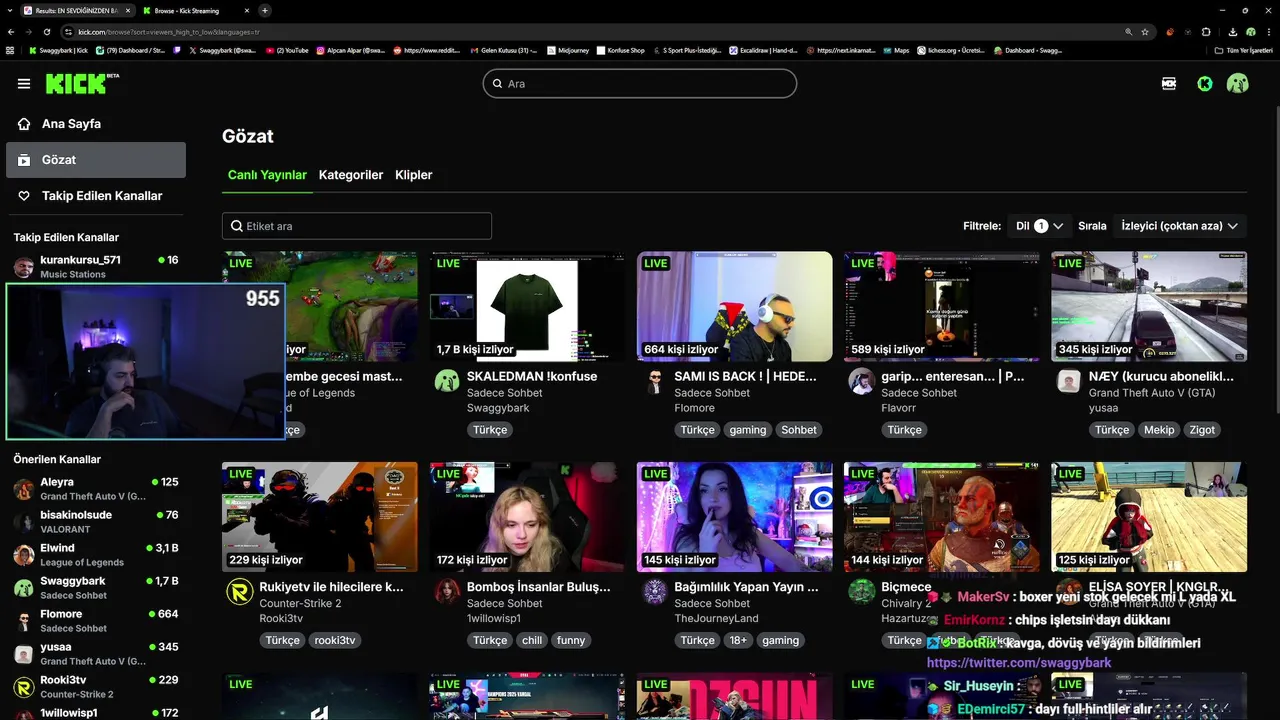This screenshot has width=1280, height=720.
Task: Open the Bağımlılık Yapan Yayın stream thumbnail
Action: (735, 517)
